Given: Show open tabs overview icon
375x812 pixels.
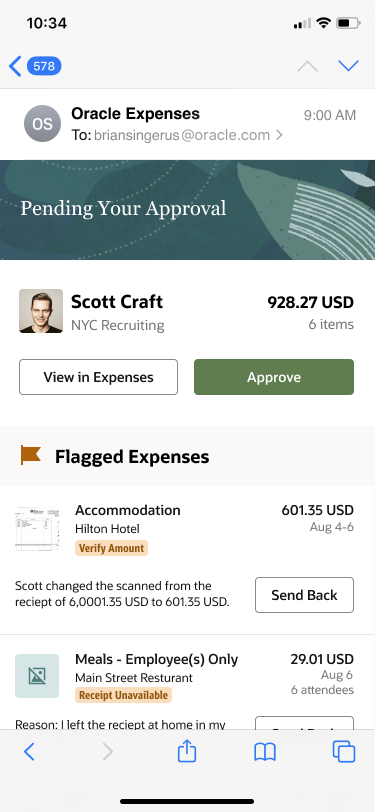Looking at the screenshot, I should [344, 751].
